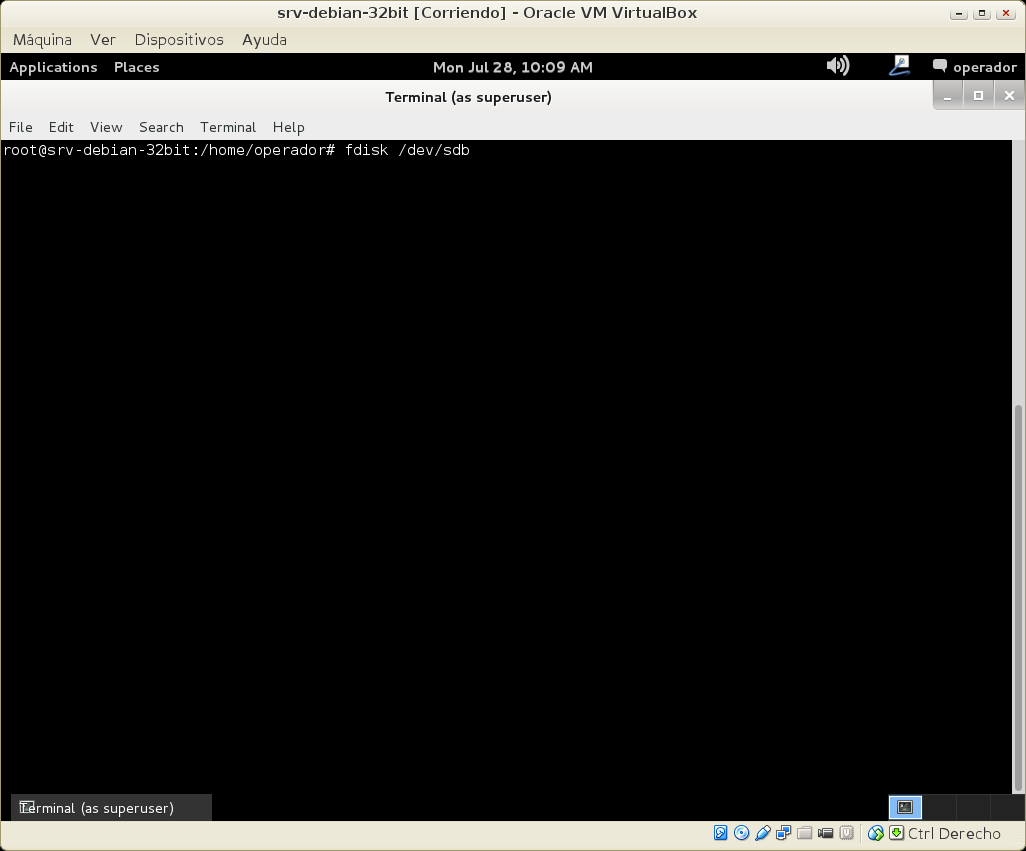Screen dimensions: 1026x851
Task: Open the network adapters status icon
Action: pos(783,833)
